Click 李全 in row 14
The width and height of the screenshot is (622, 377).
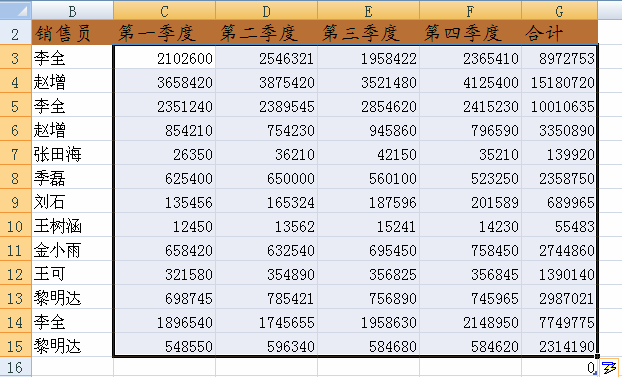tap(50, 321)
